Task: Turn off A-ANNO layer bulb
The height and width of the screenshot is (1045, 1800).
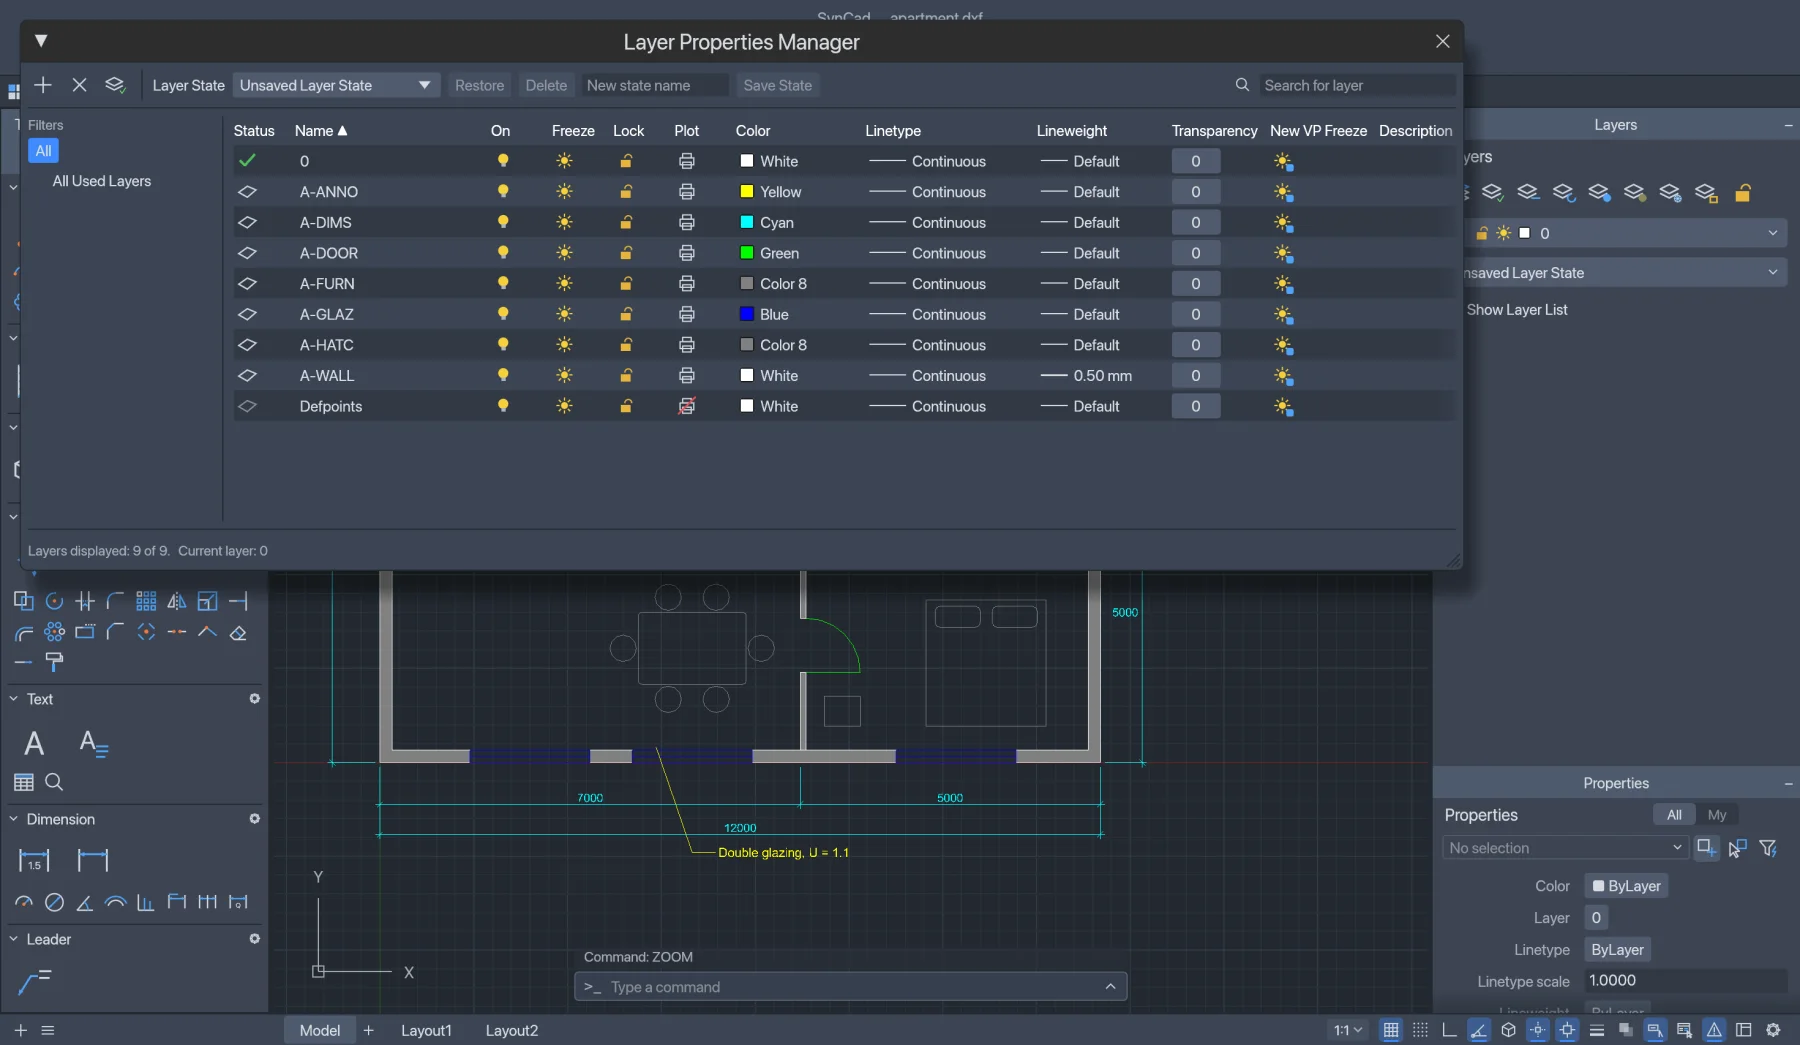Action: click(503, 191)
